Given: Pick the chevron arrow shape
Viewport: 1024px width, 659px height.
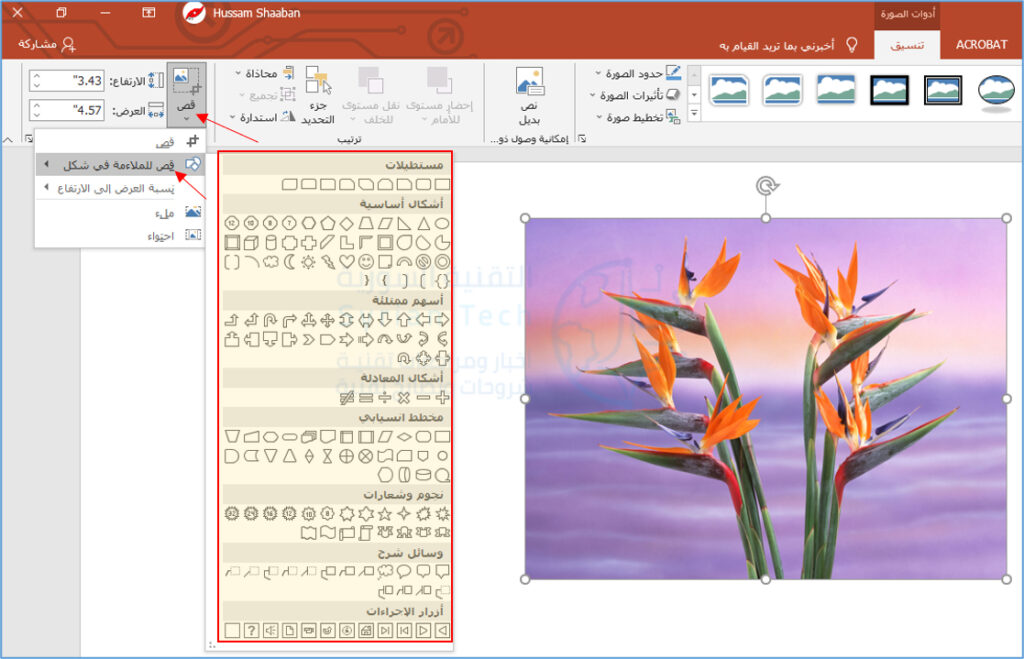Looking at the screenshot, I should click(308, 340).
